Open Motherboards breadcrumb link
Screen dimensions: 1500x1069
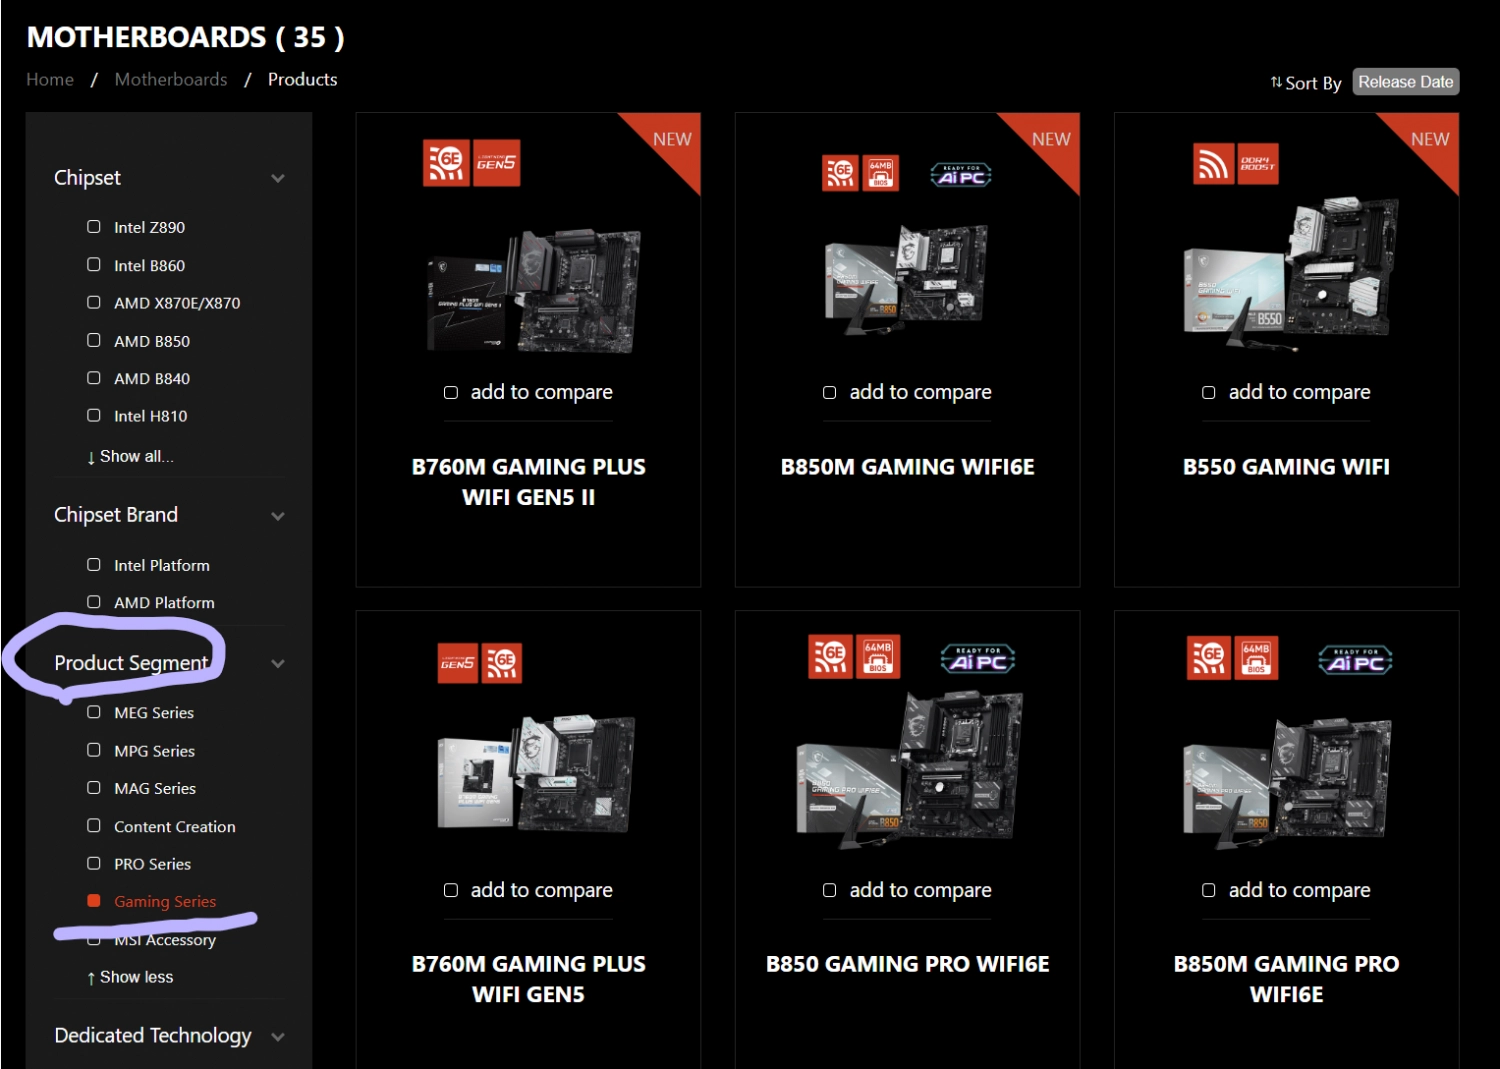pos(171,79)
